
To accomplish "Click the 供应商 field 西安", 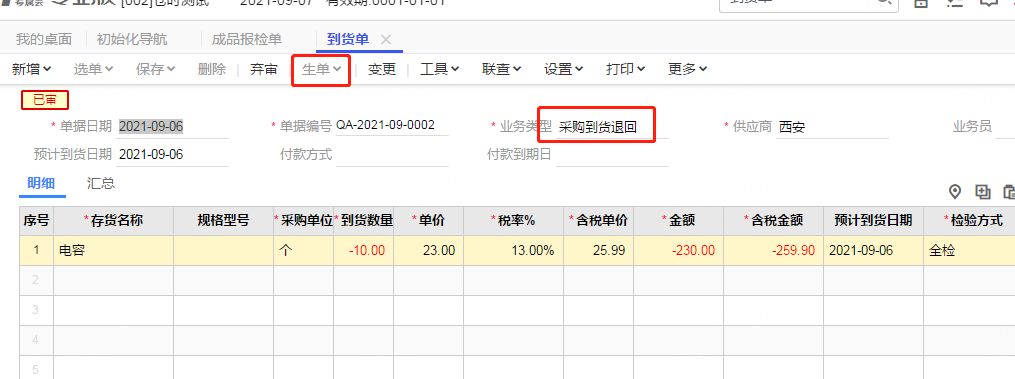I will (832, 127).
